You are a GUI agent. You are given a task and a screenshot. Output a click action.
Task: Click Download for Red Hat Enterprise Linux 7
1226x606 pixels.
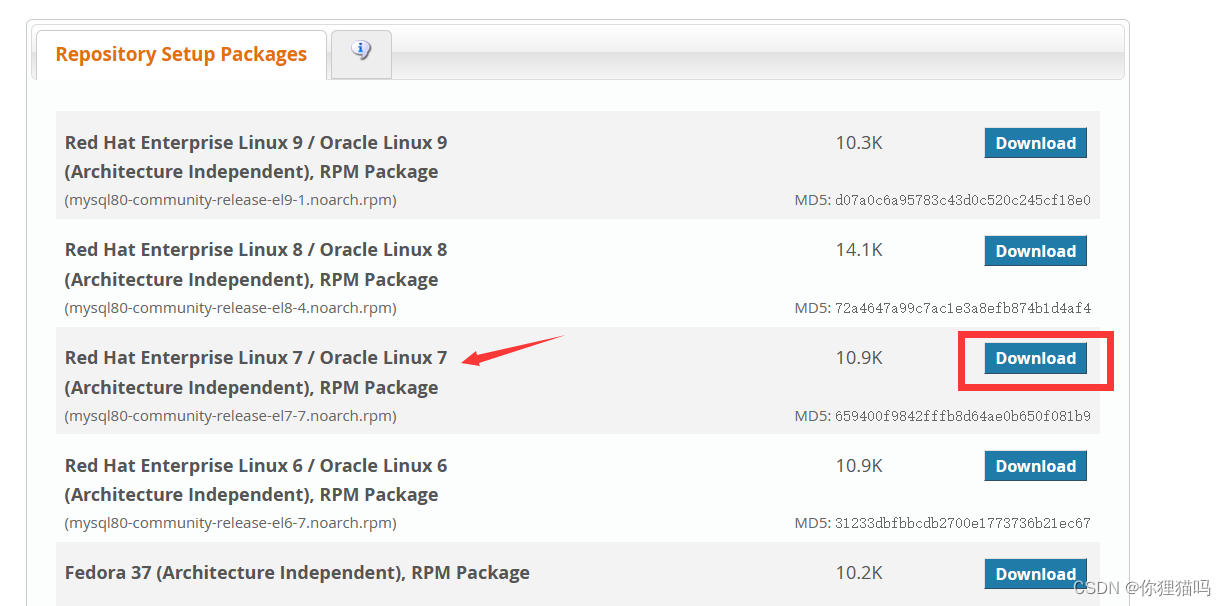1035,358
